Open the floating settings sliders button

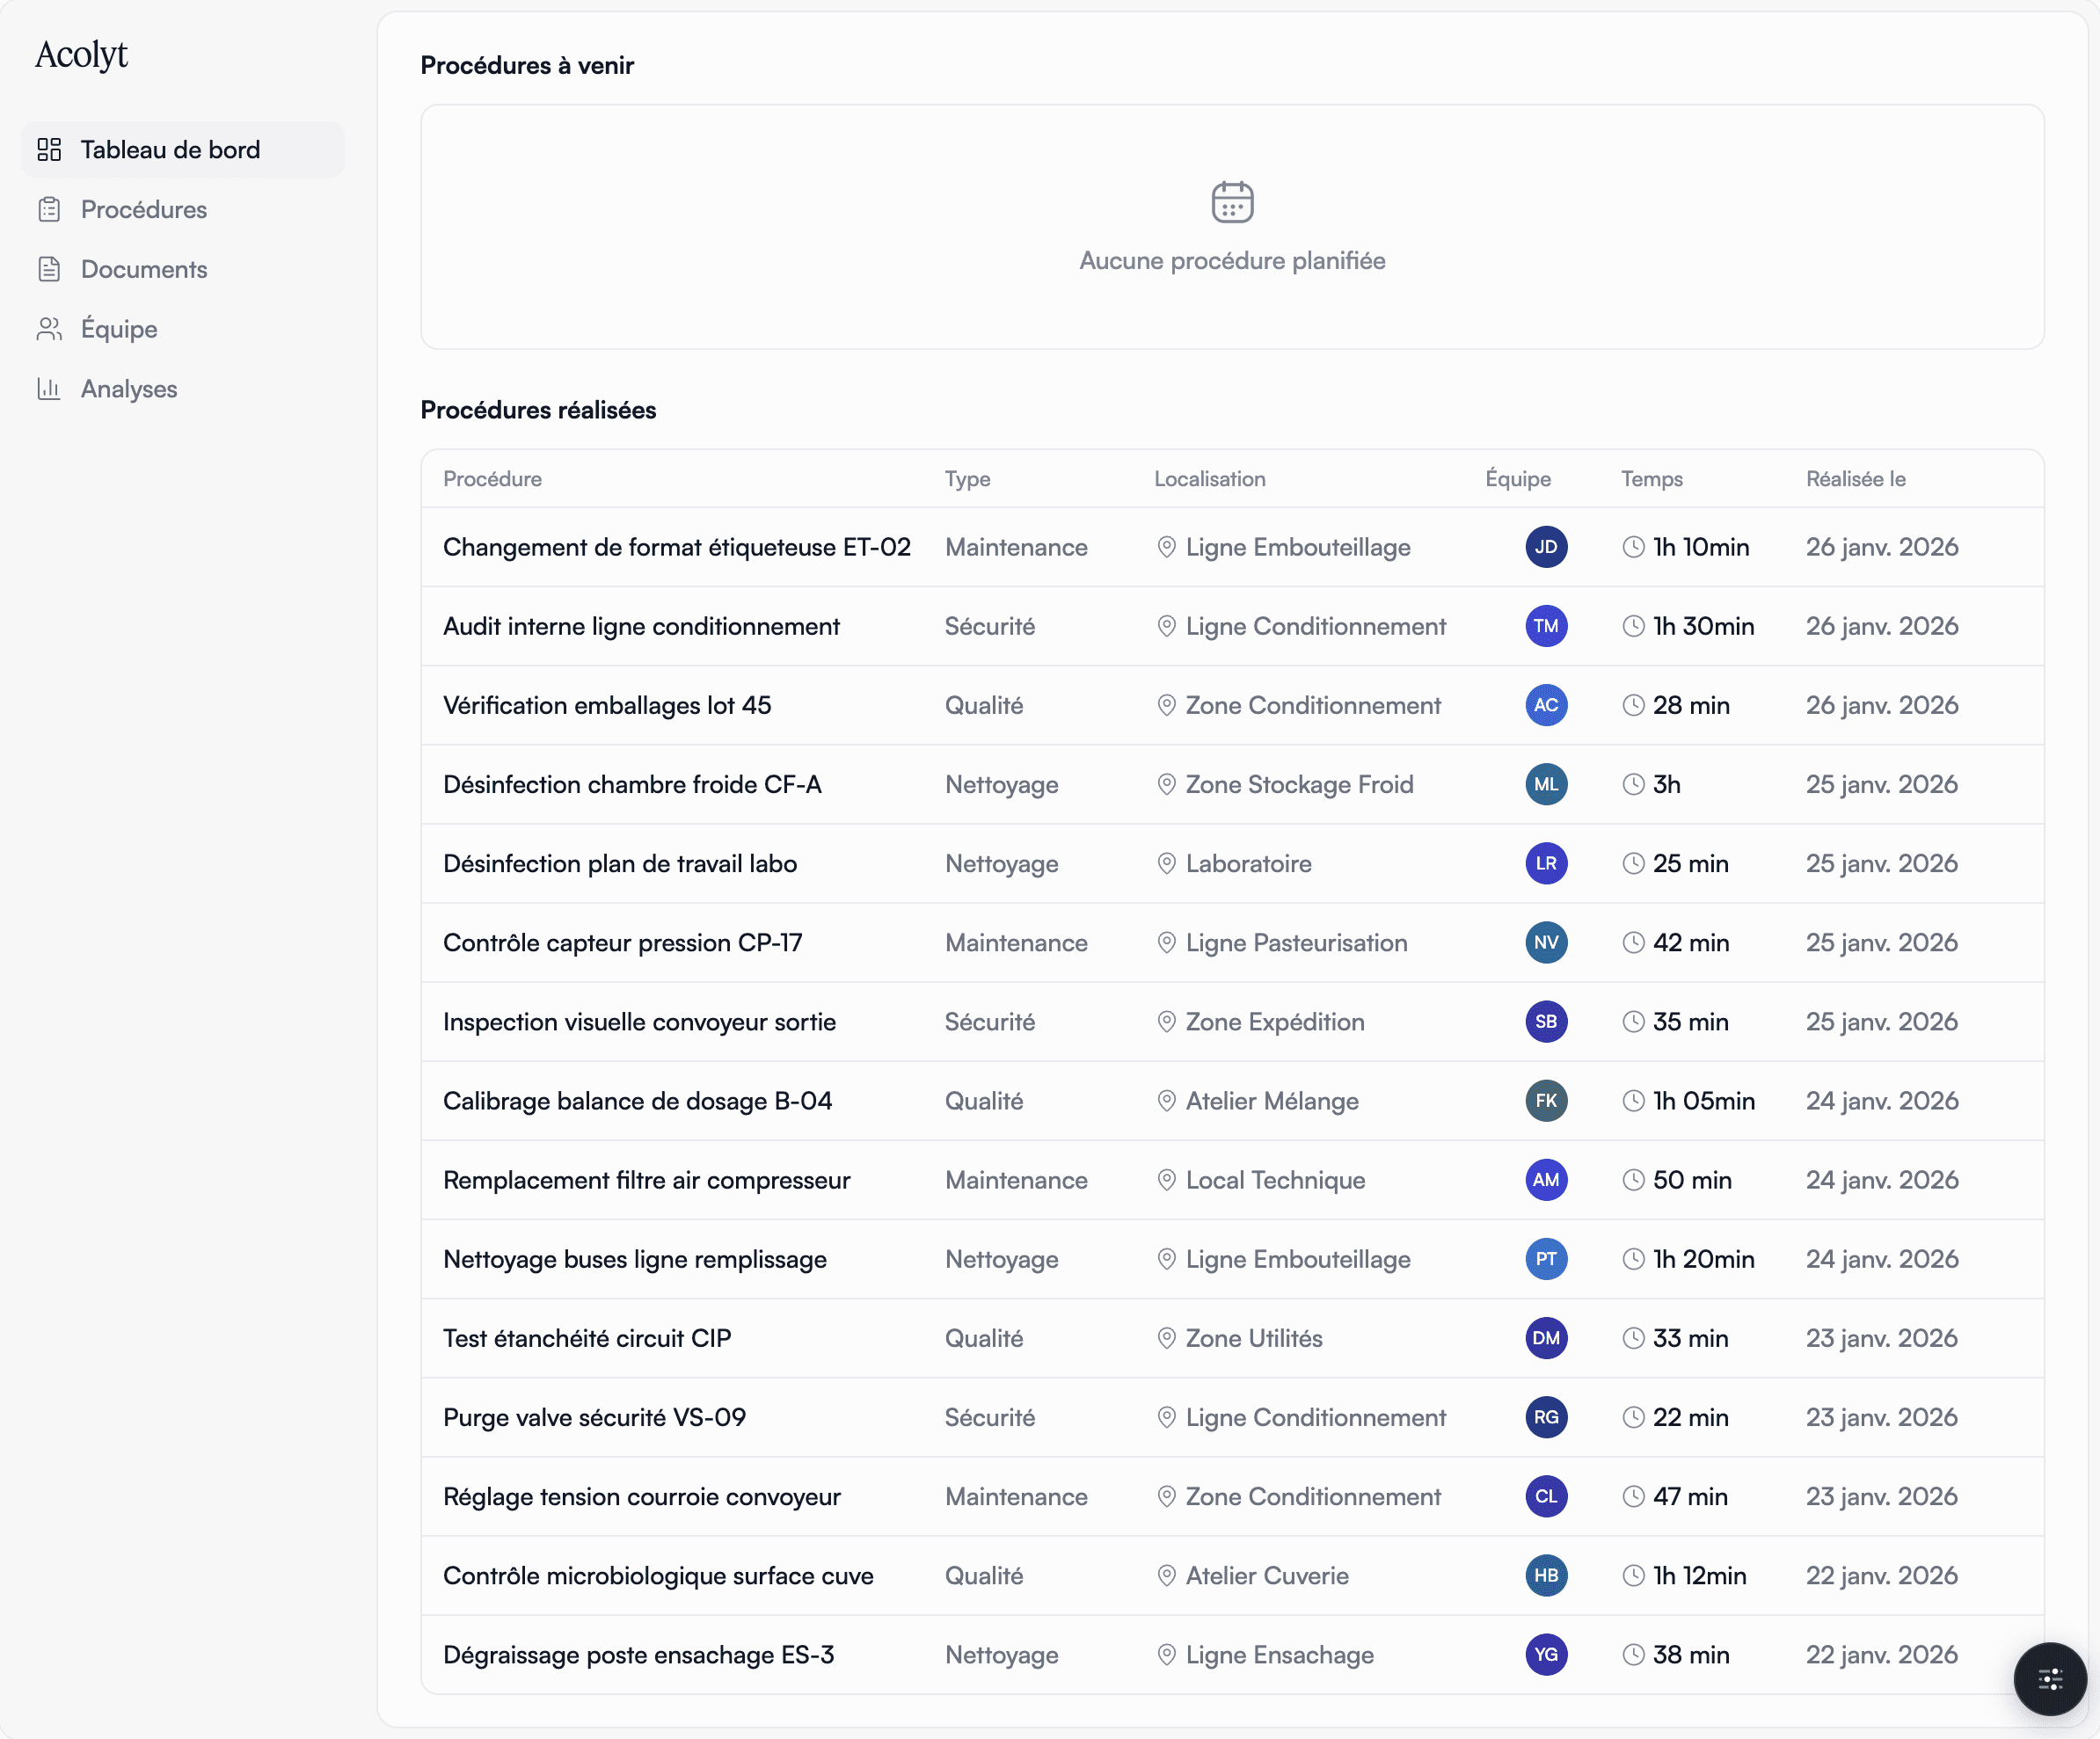click(2049, 1678)
